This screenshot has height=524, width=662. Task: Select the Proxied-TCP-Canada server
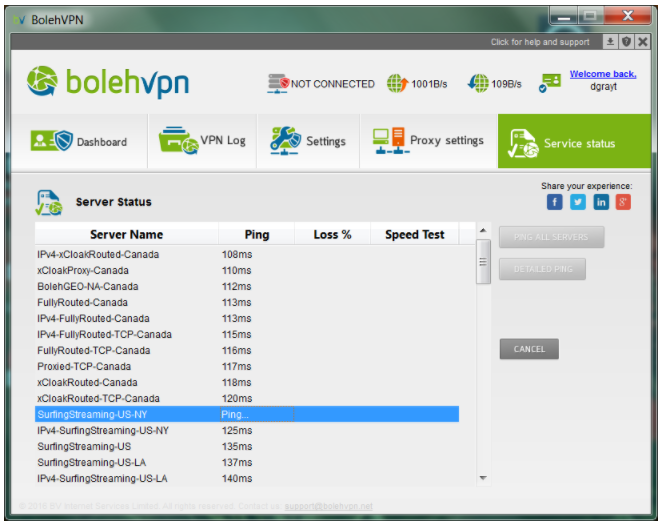click(x=247, y=367)
